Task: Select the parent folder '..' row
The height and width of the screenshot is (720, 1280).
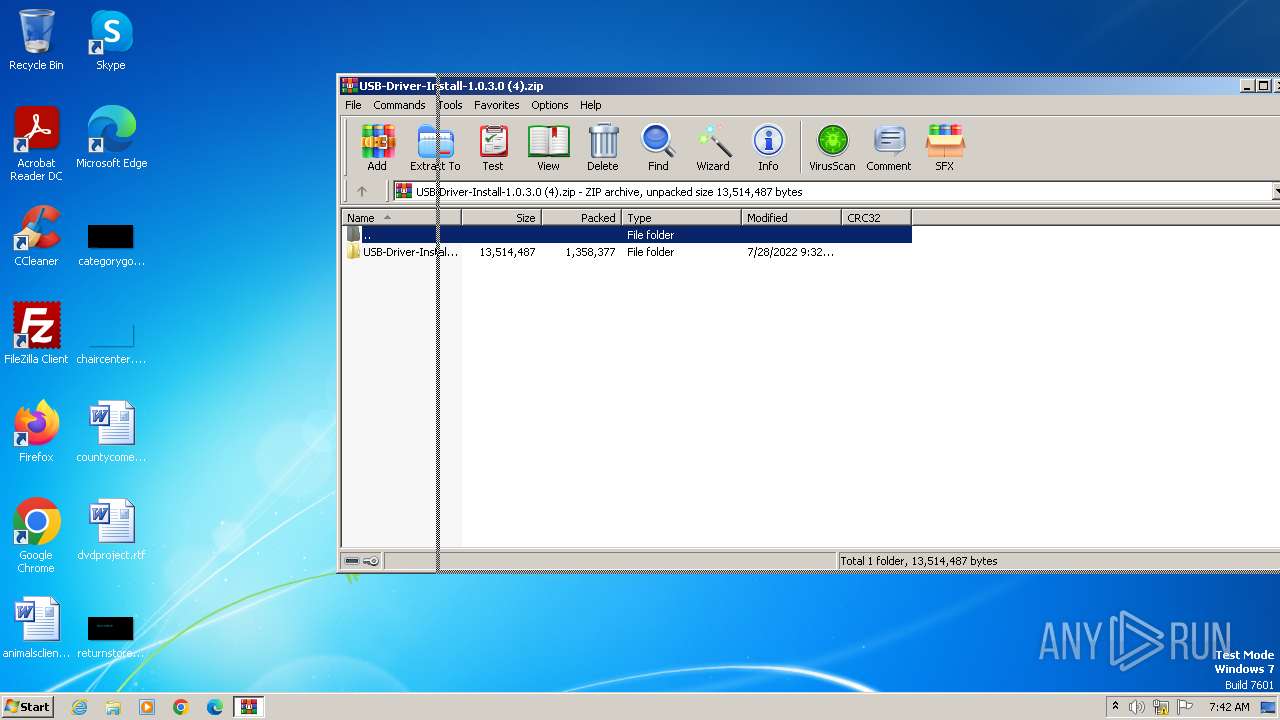Action: 627,235
